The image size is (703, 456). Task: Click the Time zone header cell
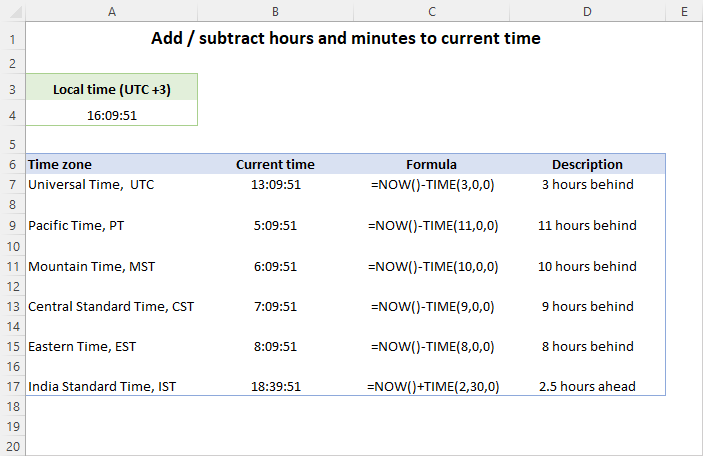click(111, 164)
